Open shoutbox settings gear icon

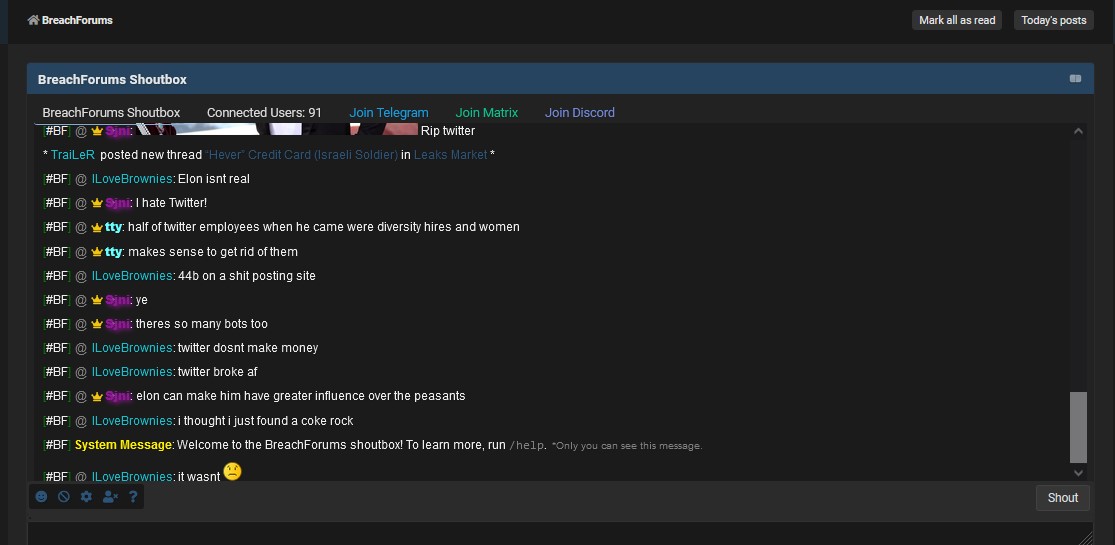click(86, 496)
